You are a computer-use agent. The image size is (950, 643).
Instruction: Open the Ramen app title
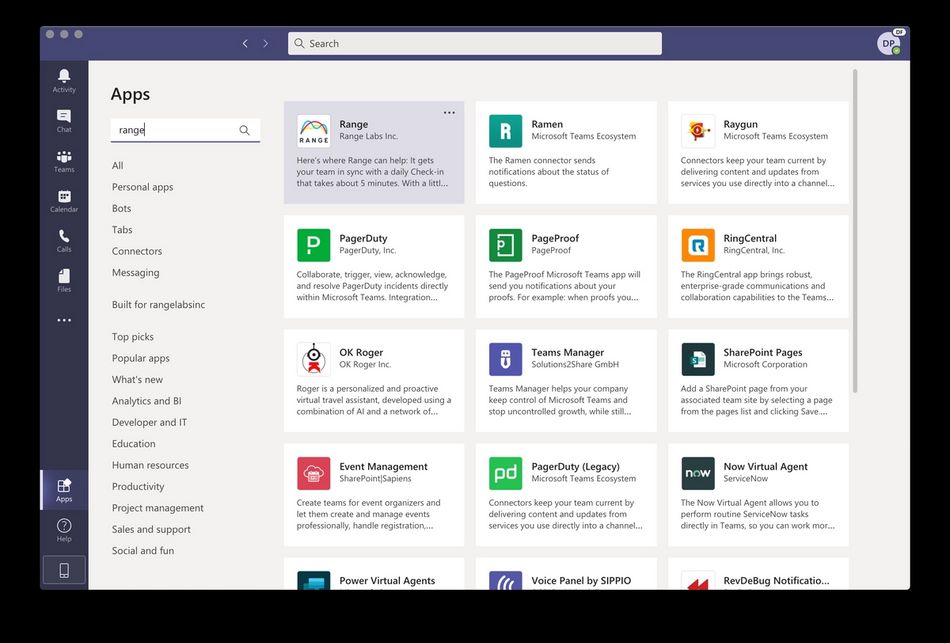coord(547,124)
